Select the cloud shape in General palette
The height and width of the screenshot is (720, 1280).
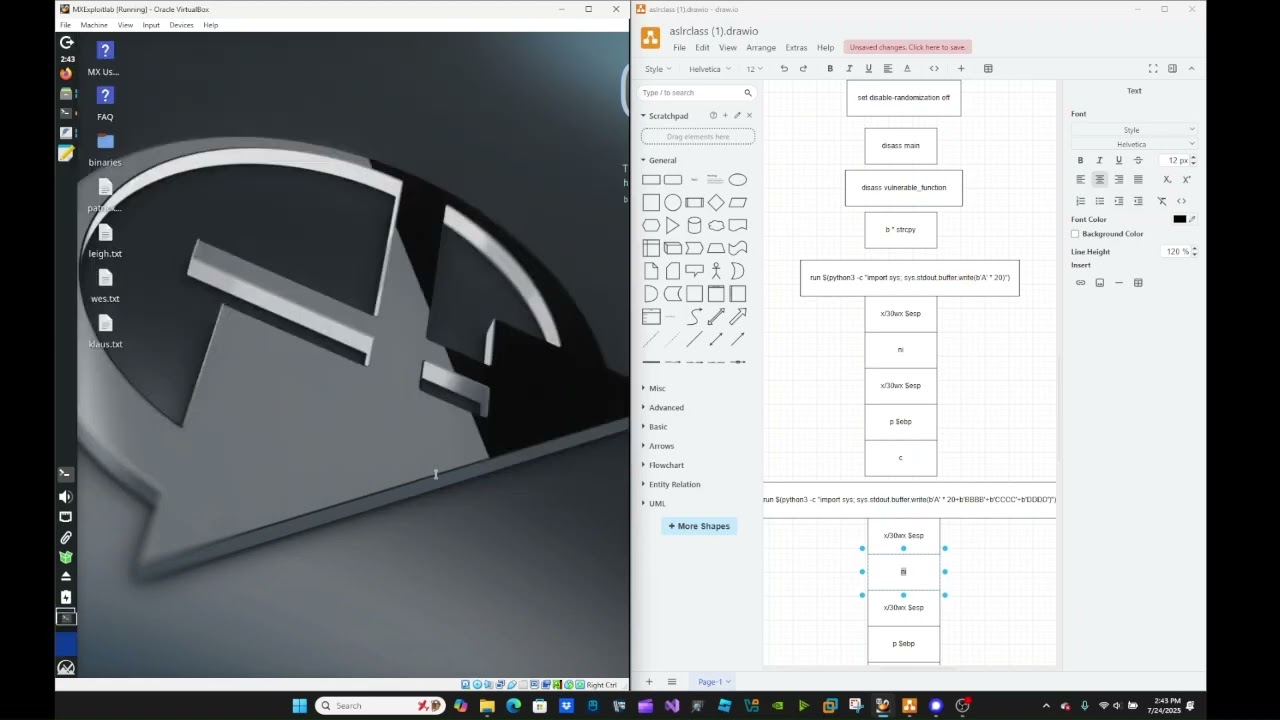(716, 226)
